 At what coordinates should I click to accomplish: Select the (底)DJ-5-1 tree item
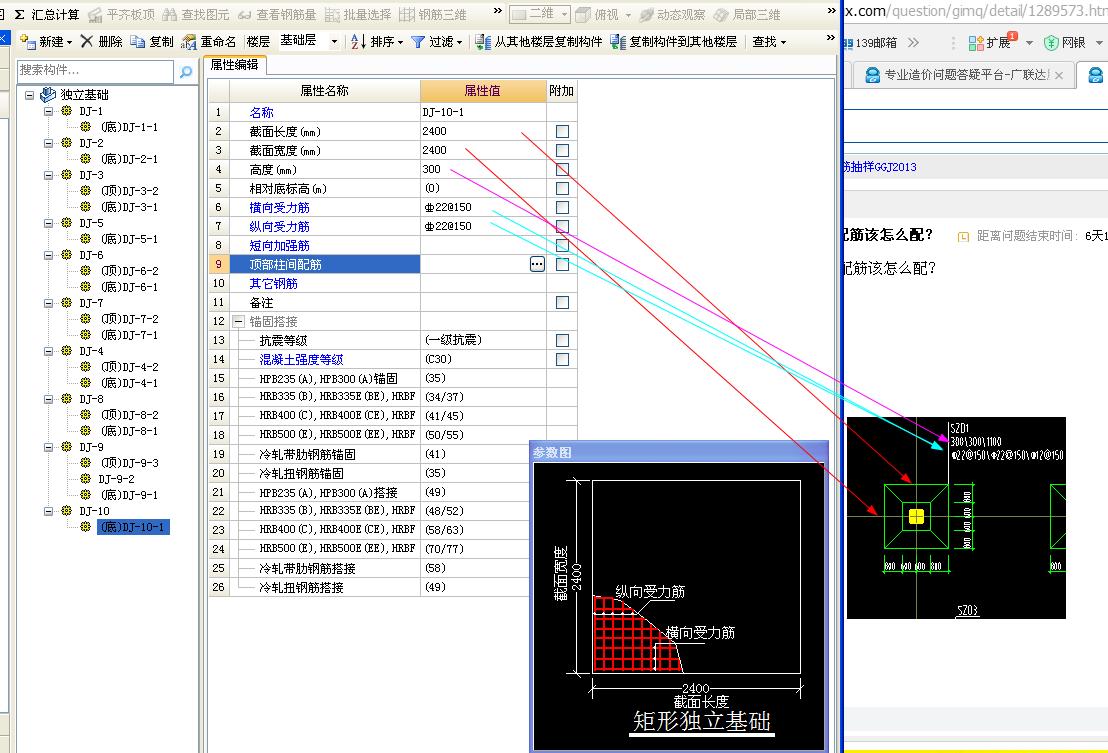(129, 239)
